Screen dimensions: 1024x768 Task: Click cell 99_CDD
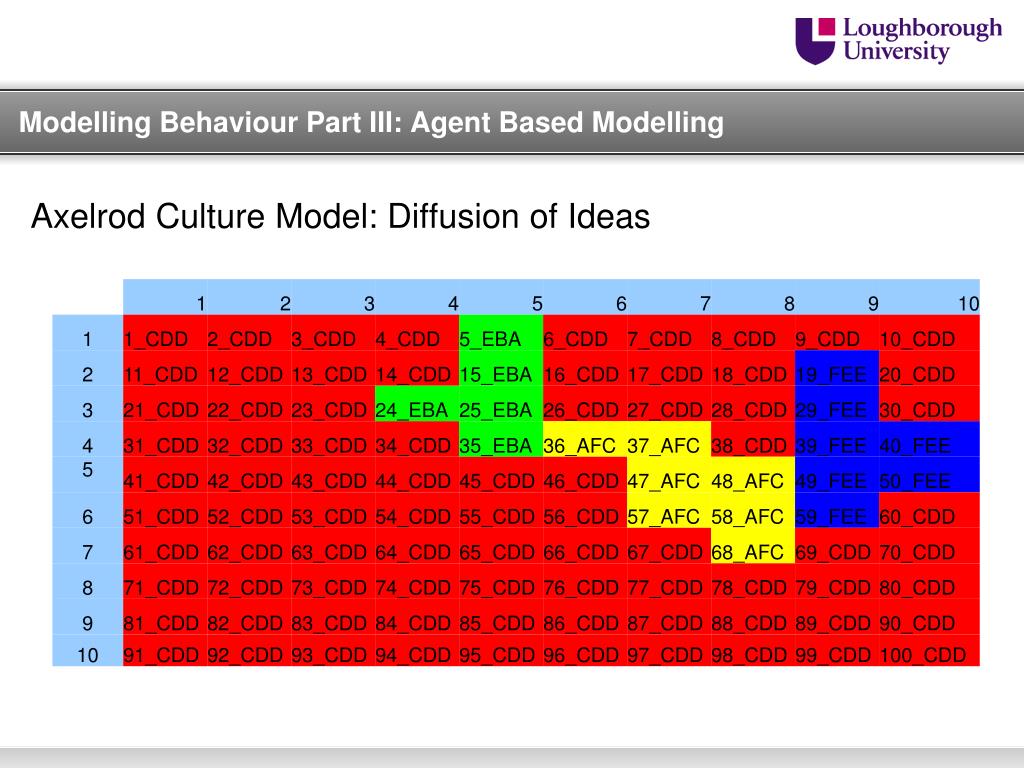coord(837,650)
